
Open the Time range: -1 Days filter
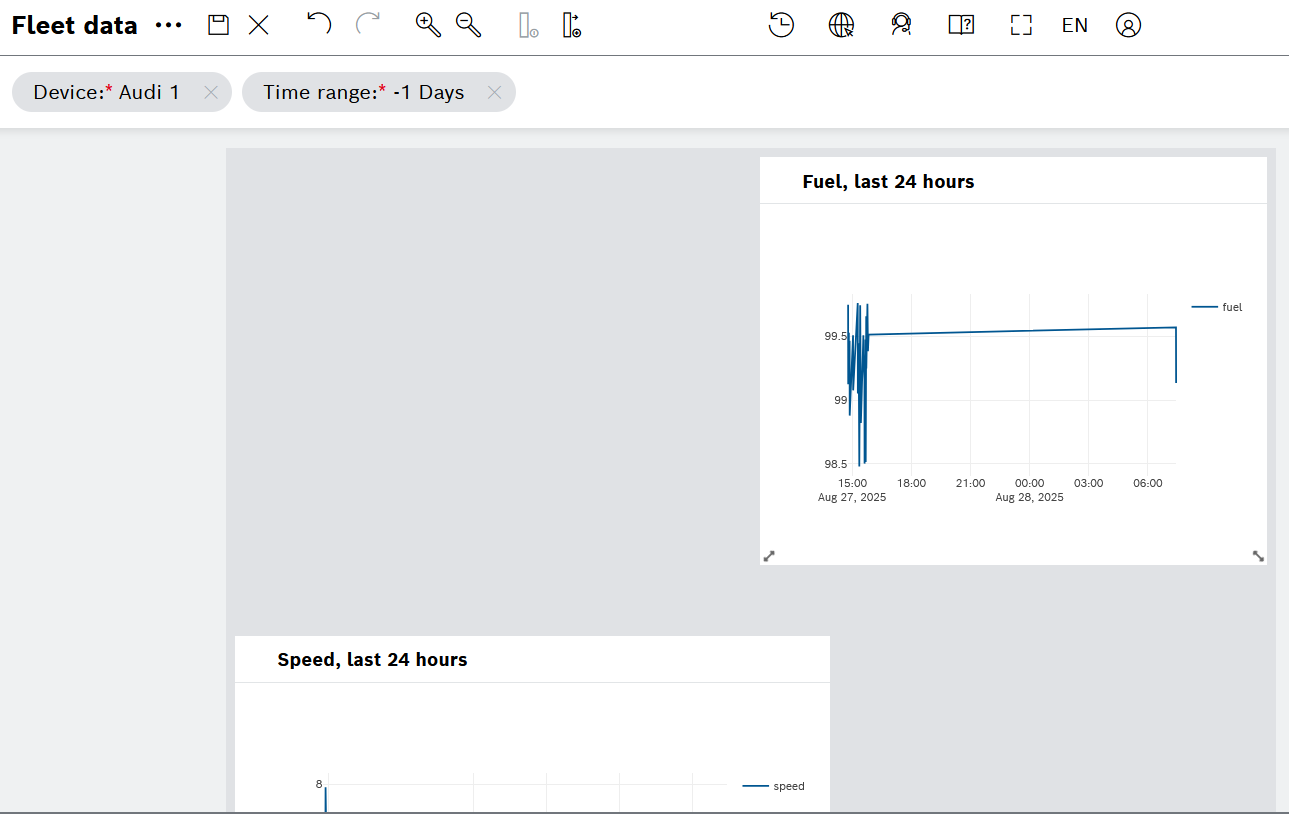364,92
